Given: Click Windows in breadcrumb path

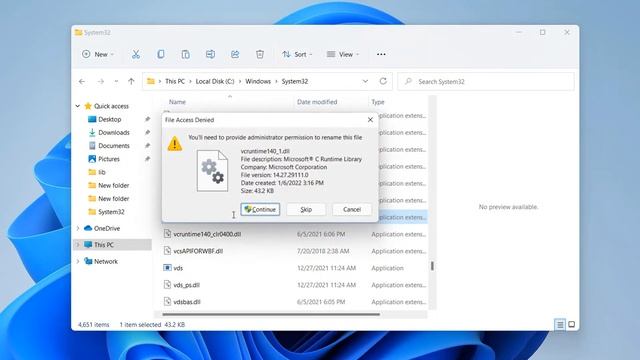Looking at the screenshot, I should [258, 81].
